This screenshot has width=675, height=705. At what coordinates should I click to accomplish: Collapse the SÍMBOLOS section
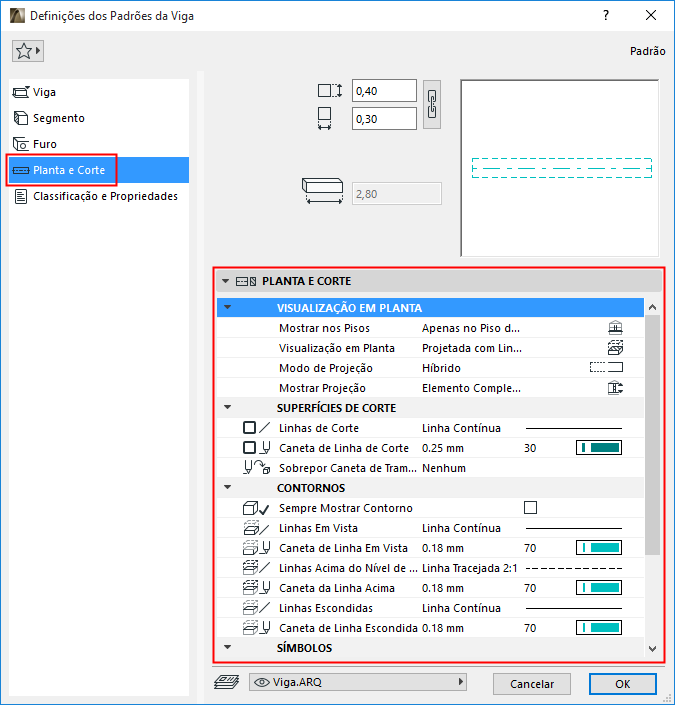228,647
